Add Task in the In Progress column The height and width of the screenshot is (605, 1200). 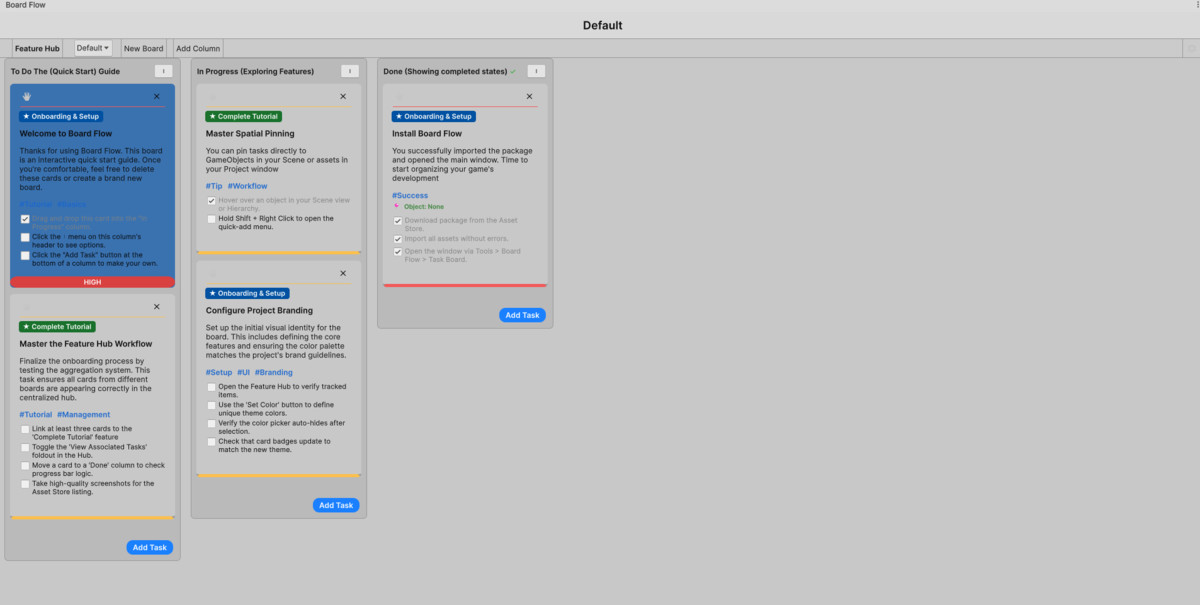coord(336,505)
